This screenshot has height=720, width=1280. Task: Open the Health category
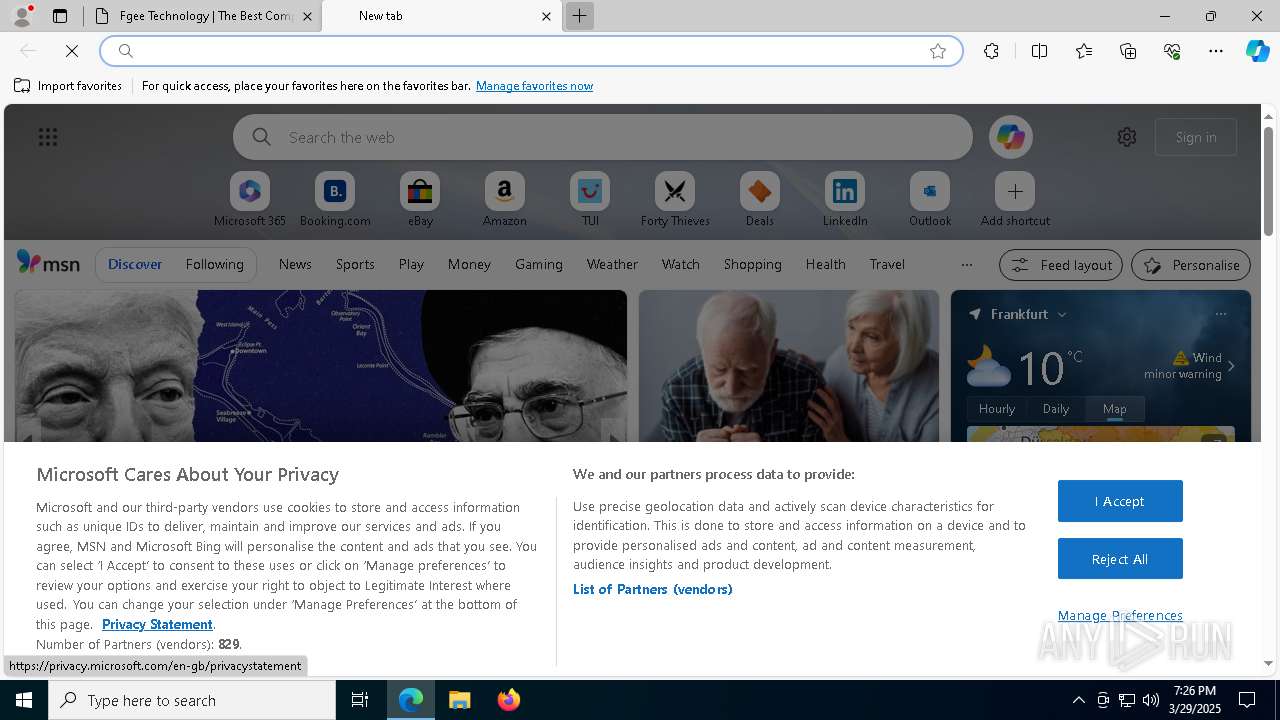click(x=825, y=264)
